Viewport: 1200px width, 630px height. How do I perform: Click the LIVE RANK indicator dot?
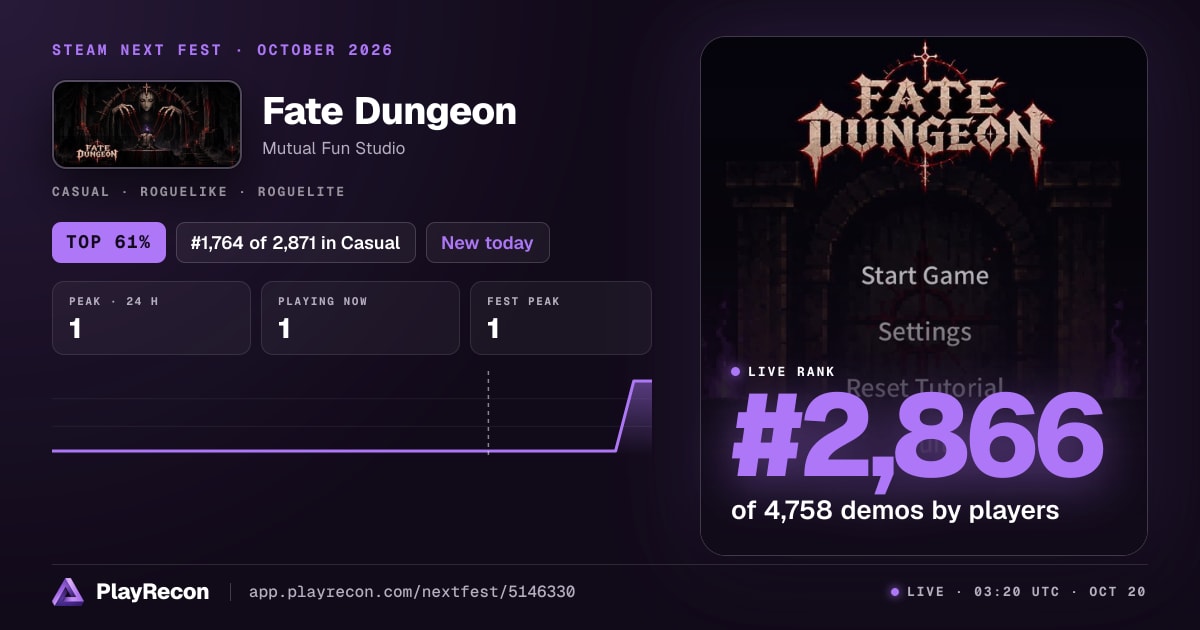pyautogui.click(x=736, y=371)
